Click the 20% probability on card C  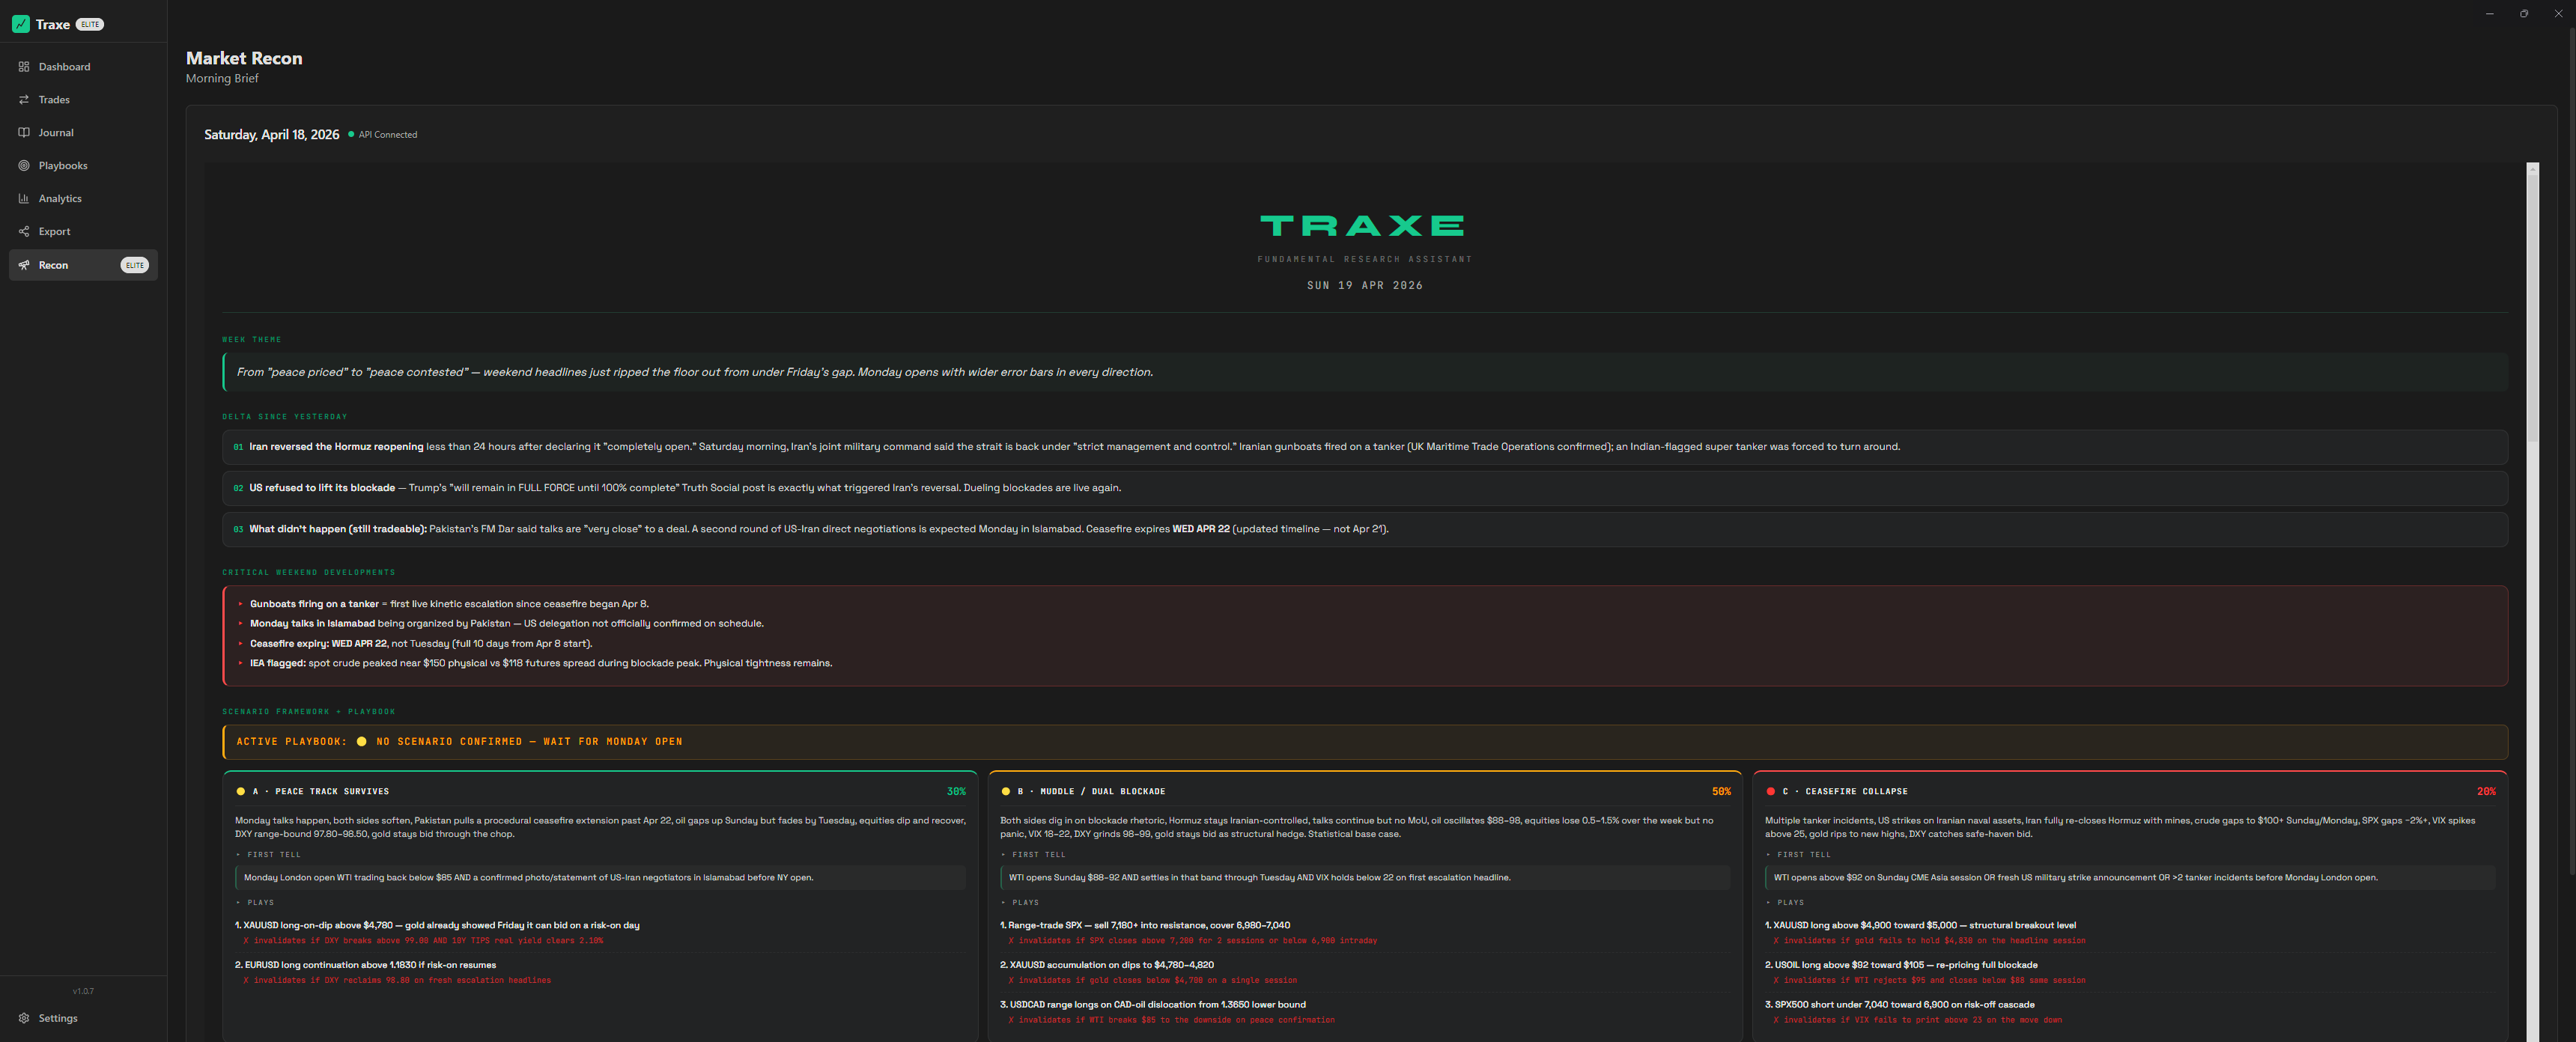(x=2486, y=792)
